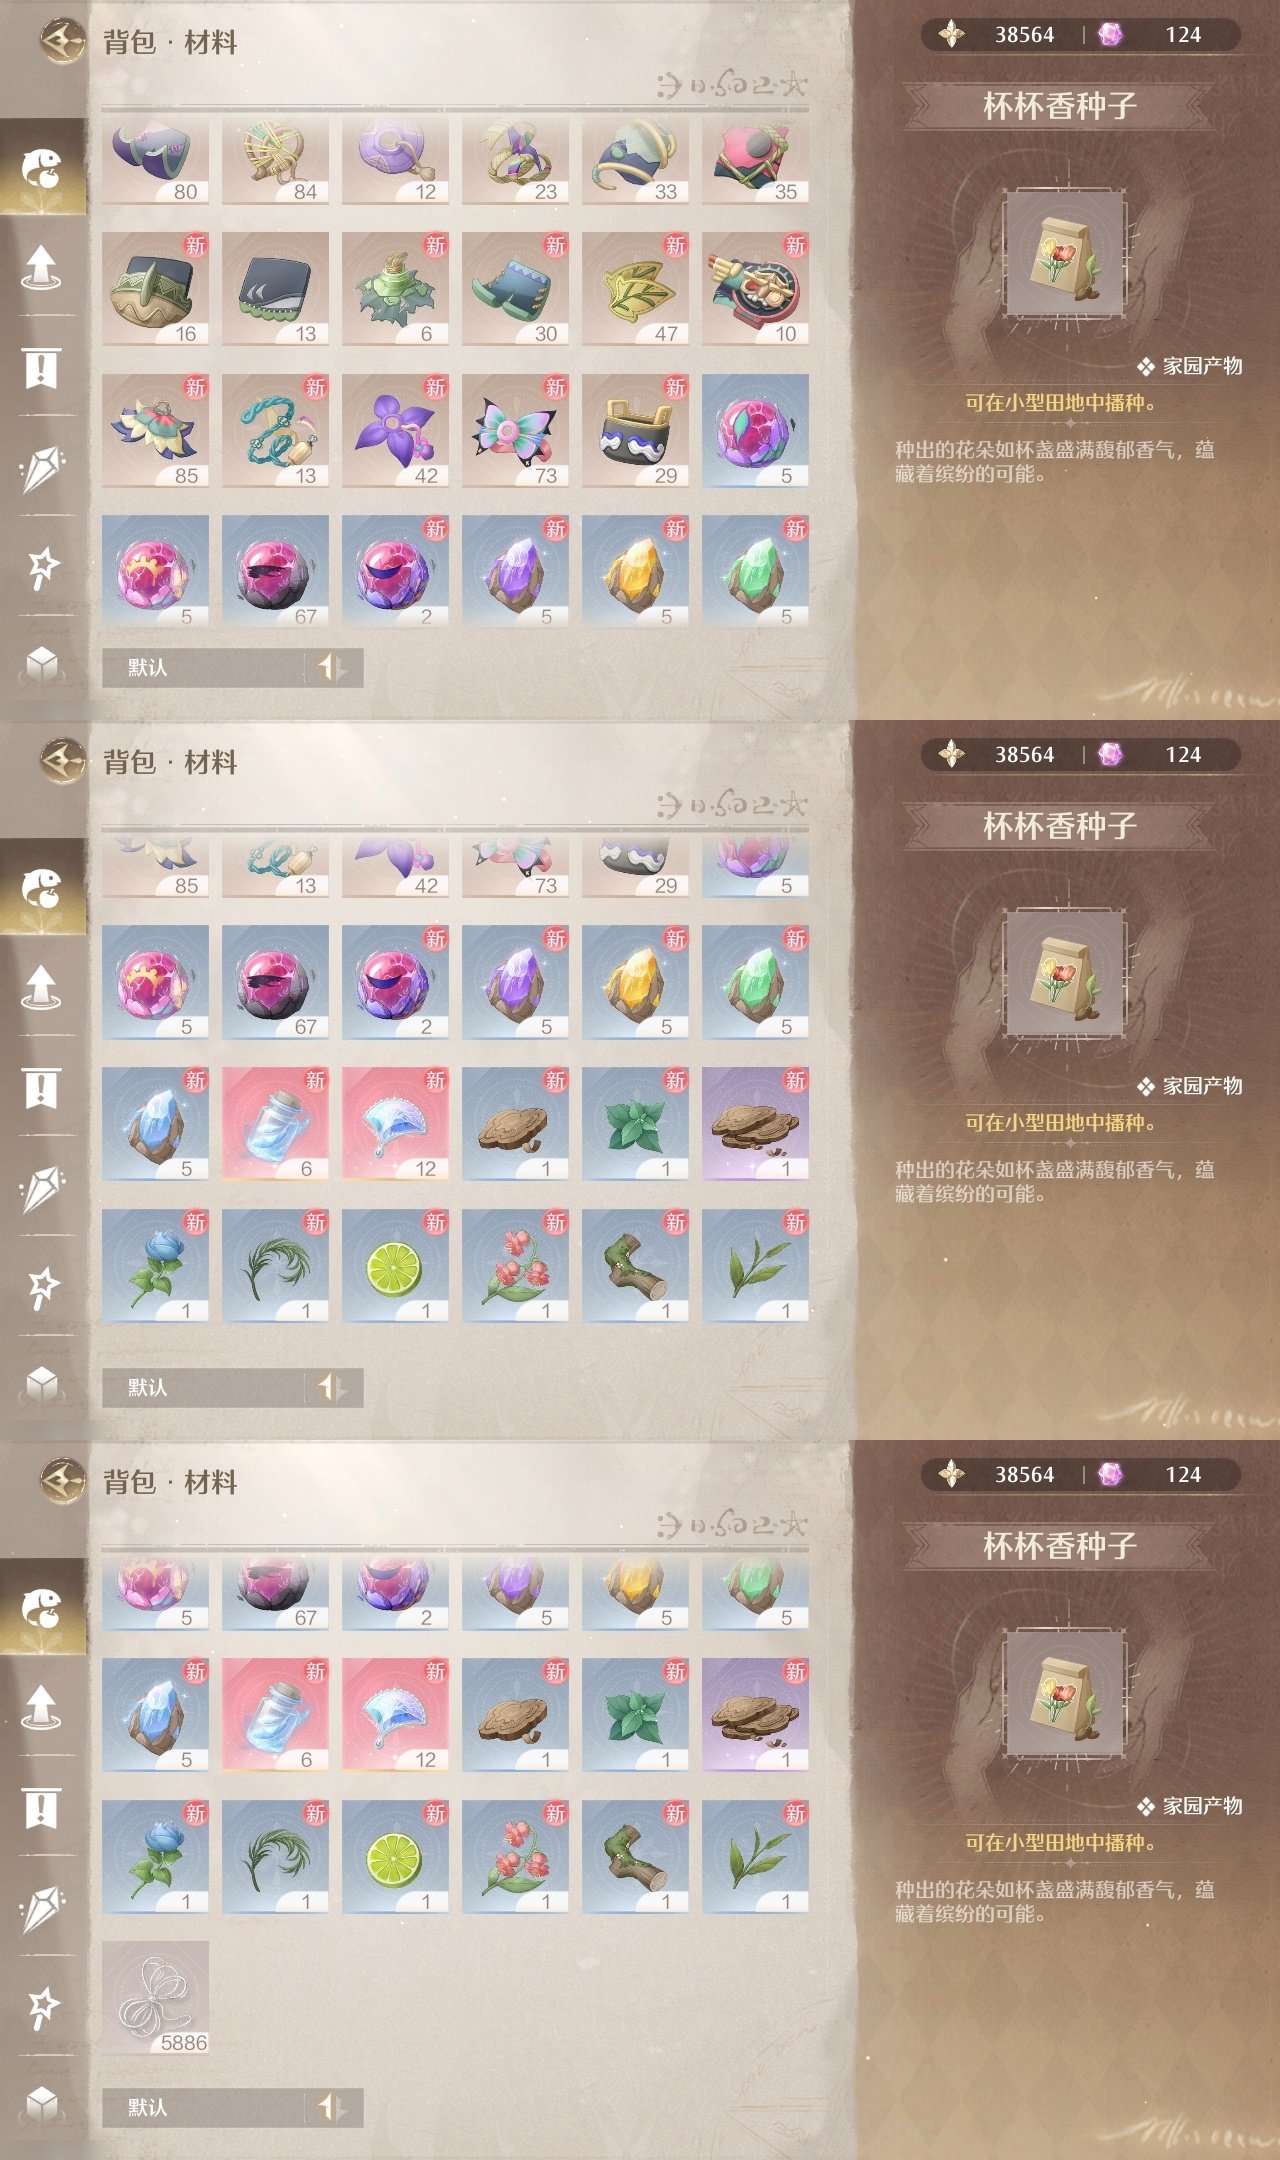Open star sidebar tab beside the 5886 item
Screen dimensions: 1280x2160
[x=41, y=2007]
